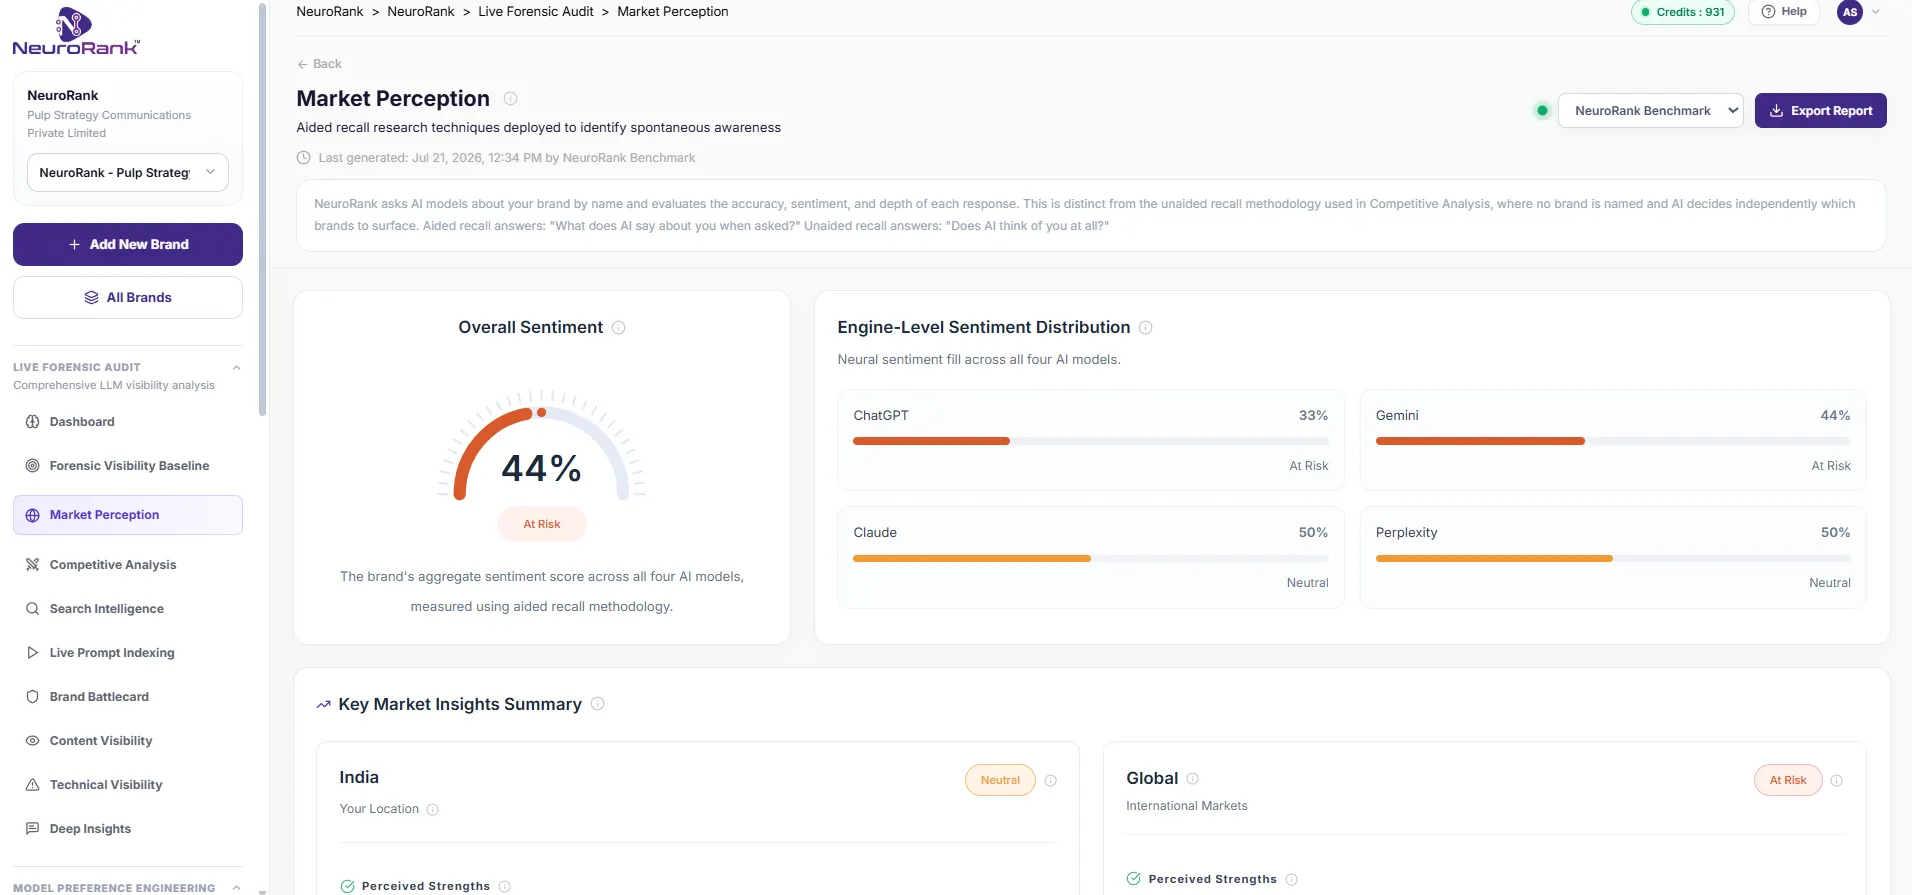This screenshot has height=895, width=1912.
Task: Open the NeuroRank Benchmark dropdown
Action: click(x=1650, y=111)
